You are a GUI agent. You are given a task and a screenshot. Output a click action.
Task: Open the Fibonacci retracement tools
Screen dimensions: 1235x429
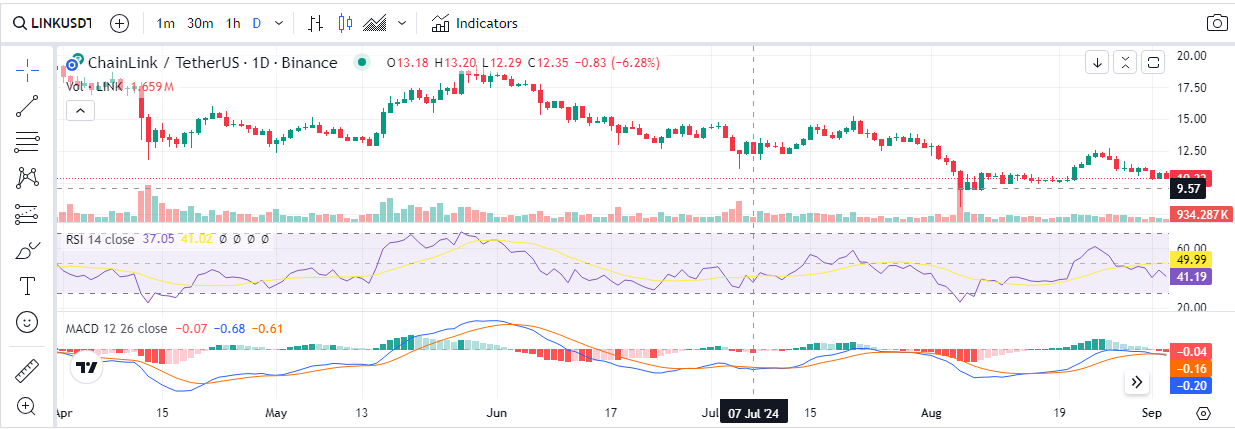coord(27,141)
